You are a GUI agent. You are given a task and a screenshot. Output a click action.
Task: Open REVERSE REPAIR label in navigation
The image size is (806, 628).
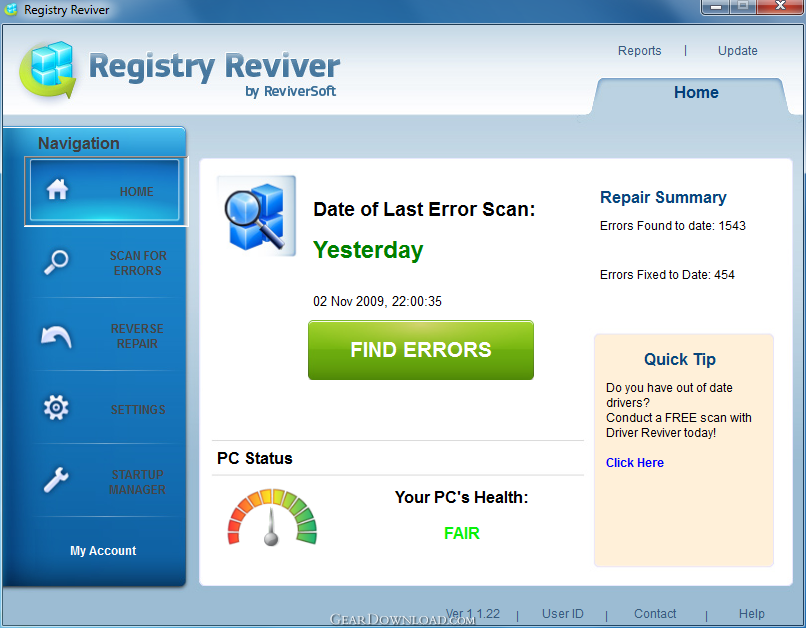tap(137, 336)
